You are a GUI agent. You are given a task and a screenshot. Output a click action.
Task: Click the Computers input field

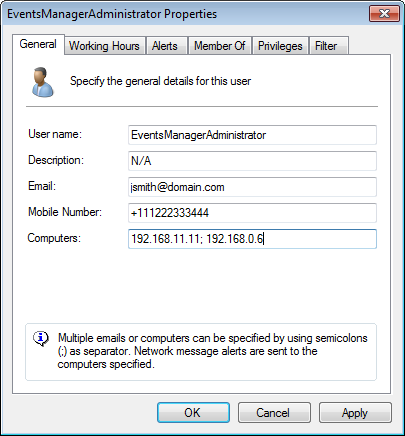252,239
